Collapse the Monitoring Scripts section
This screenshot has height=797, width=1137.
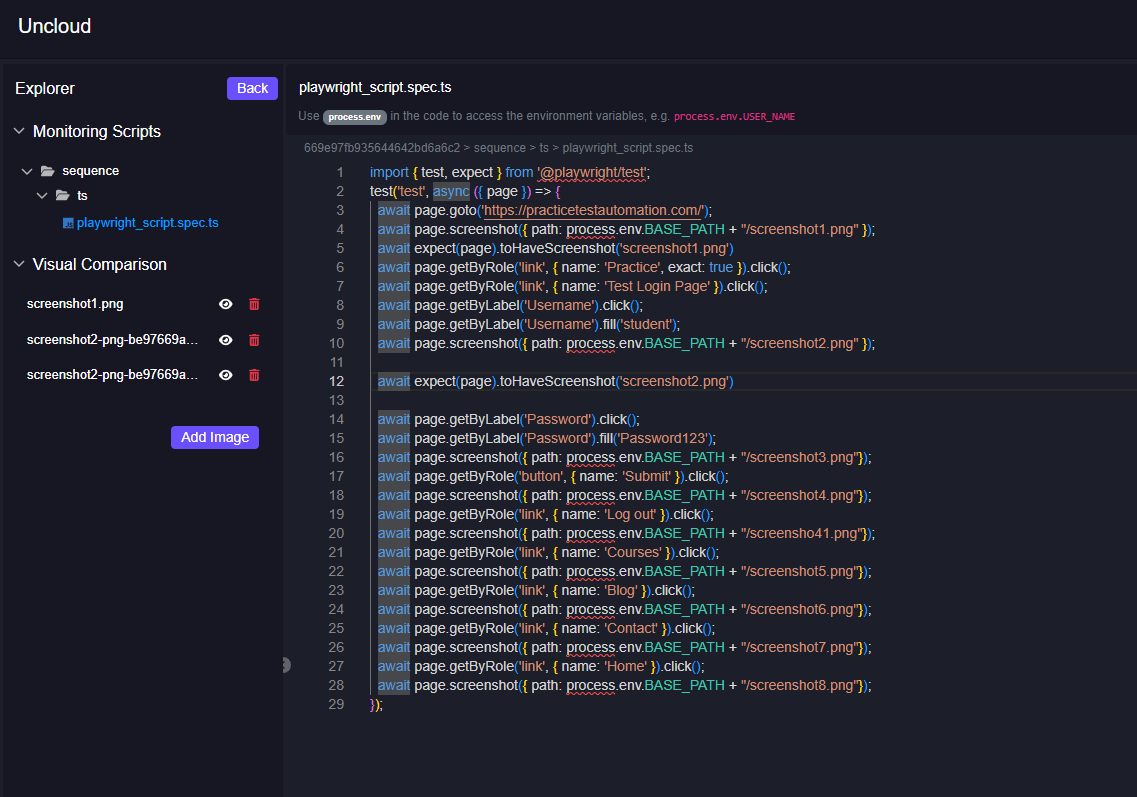[19, 131]
